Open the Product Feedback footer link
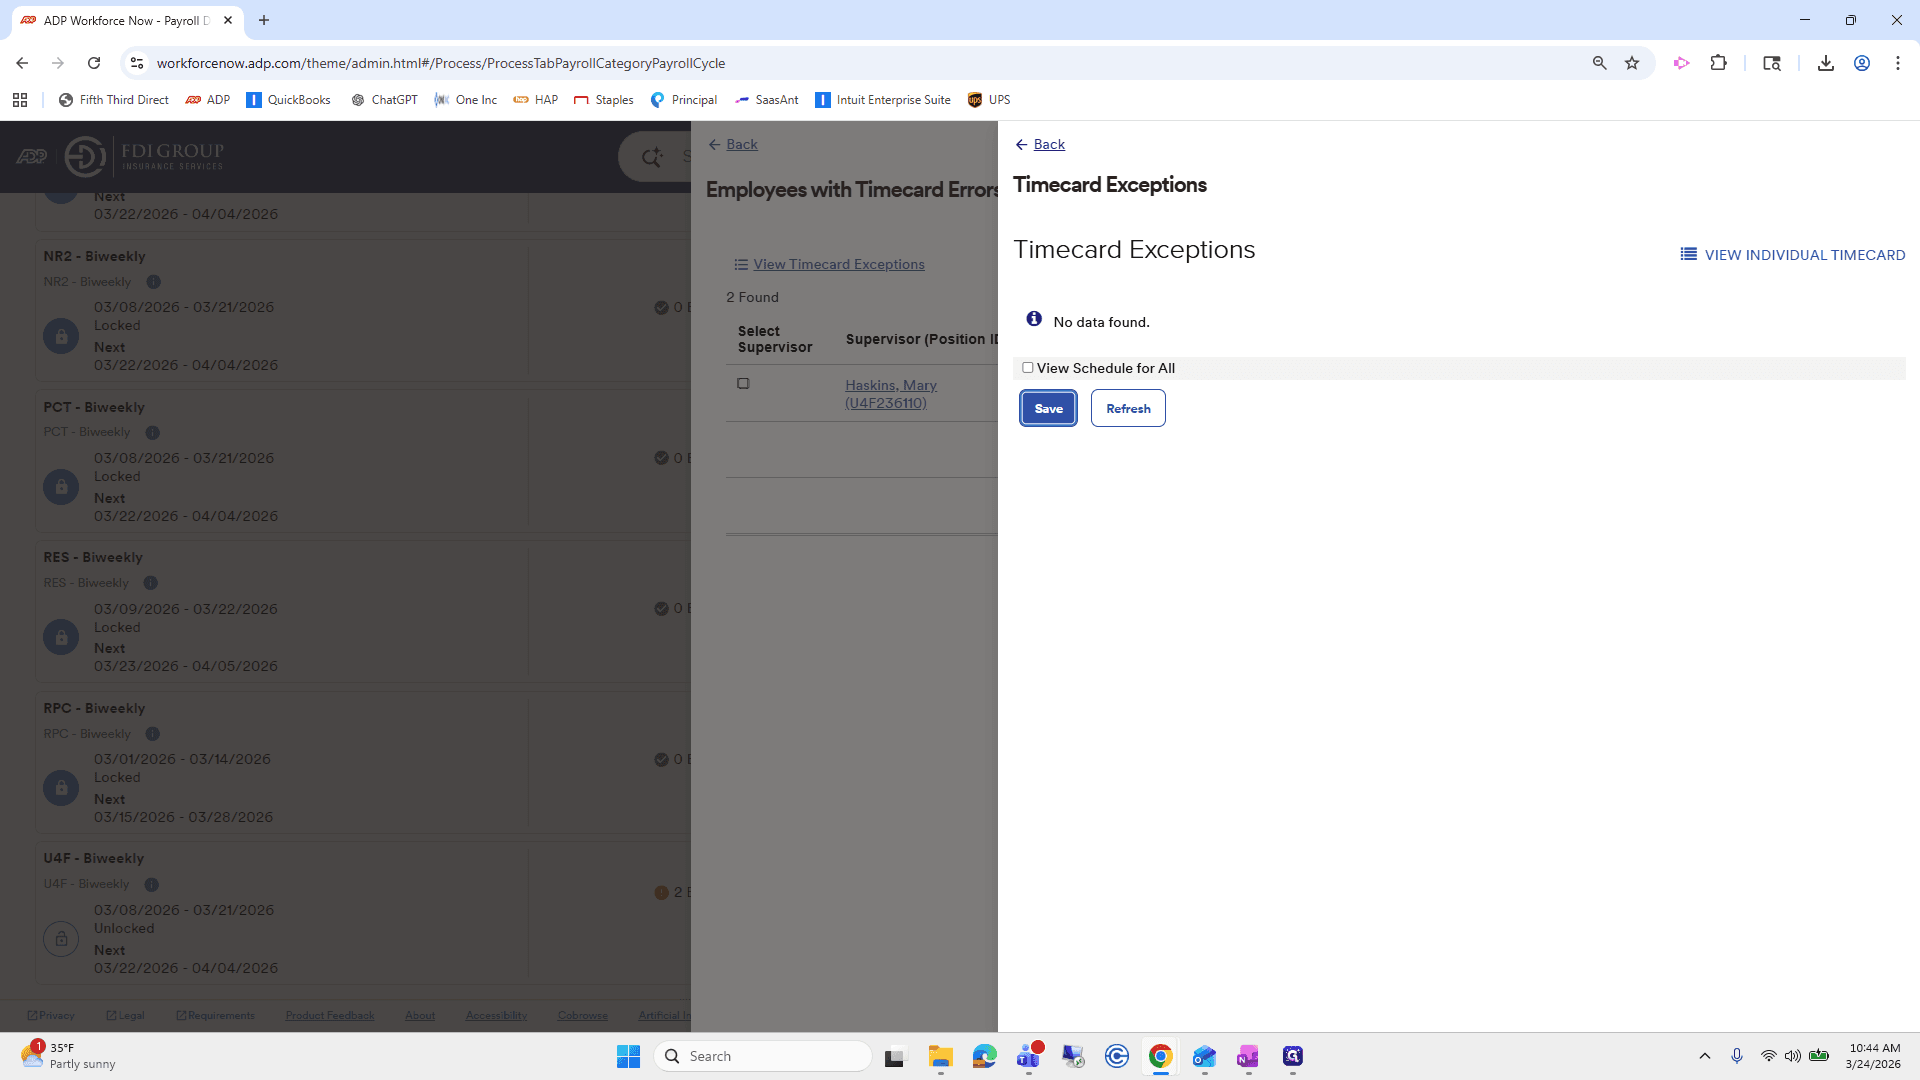 pyautogui.click(x=330, y=1016)
